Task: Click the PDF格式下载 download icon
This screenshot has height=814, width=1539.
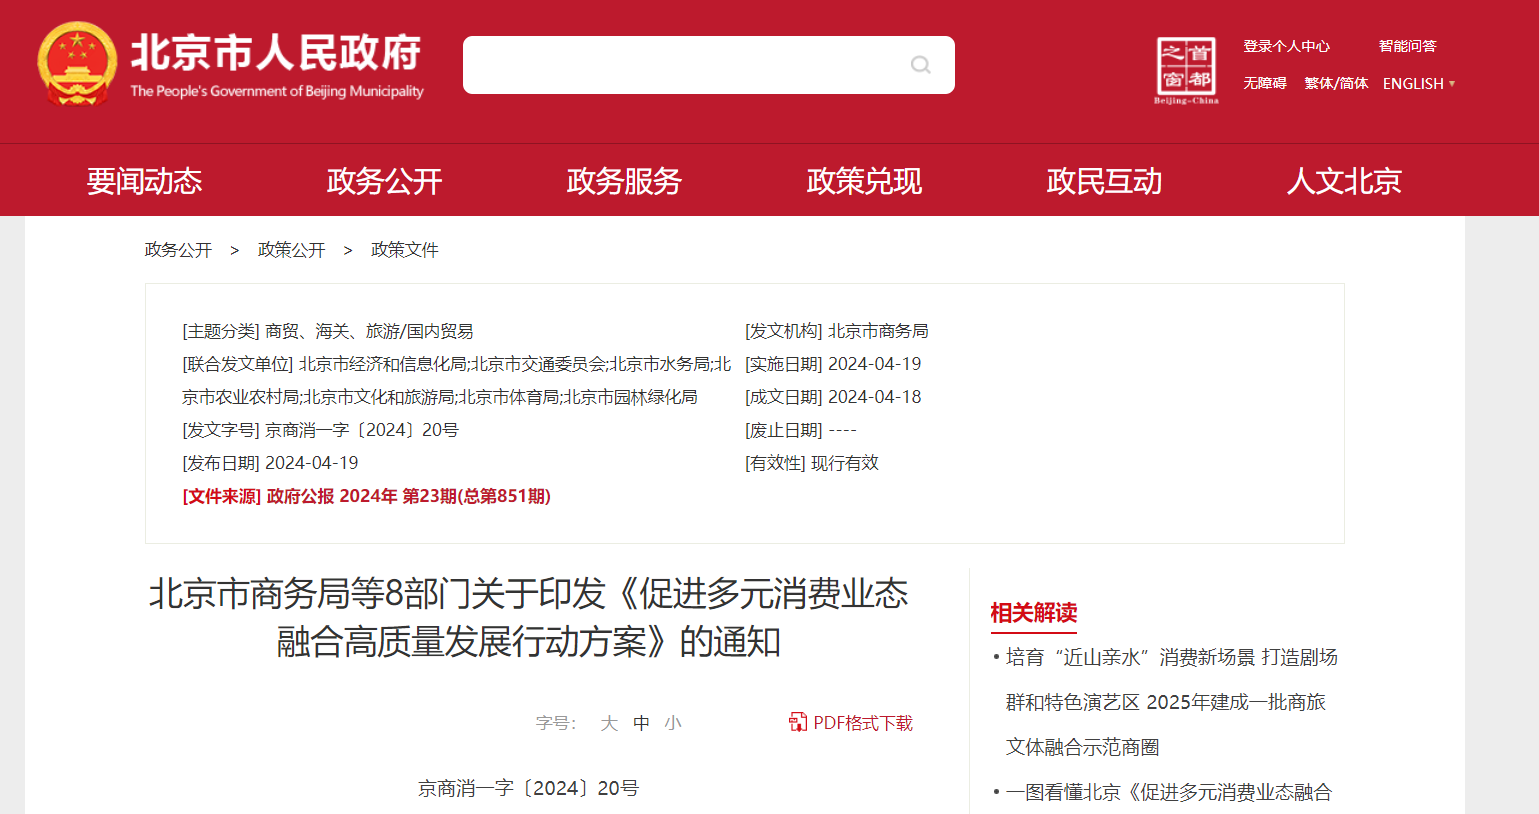Action: pyautogui.click(x=797, y=722)
